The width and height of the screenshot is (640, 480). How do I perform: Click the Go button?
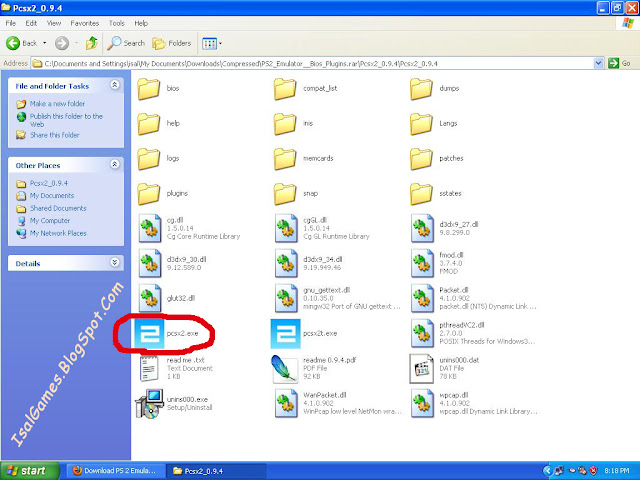pos(619,63)
